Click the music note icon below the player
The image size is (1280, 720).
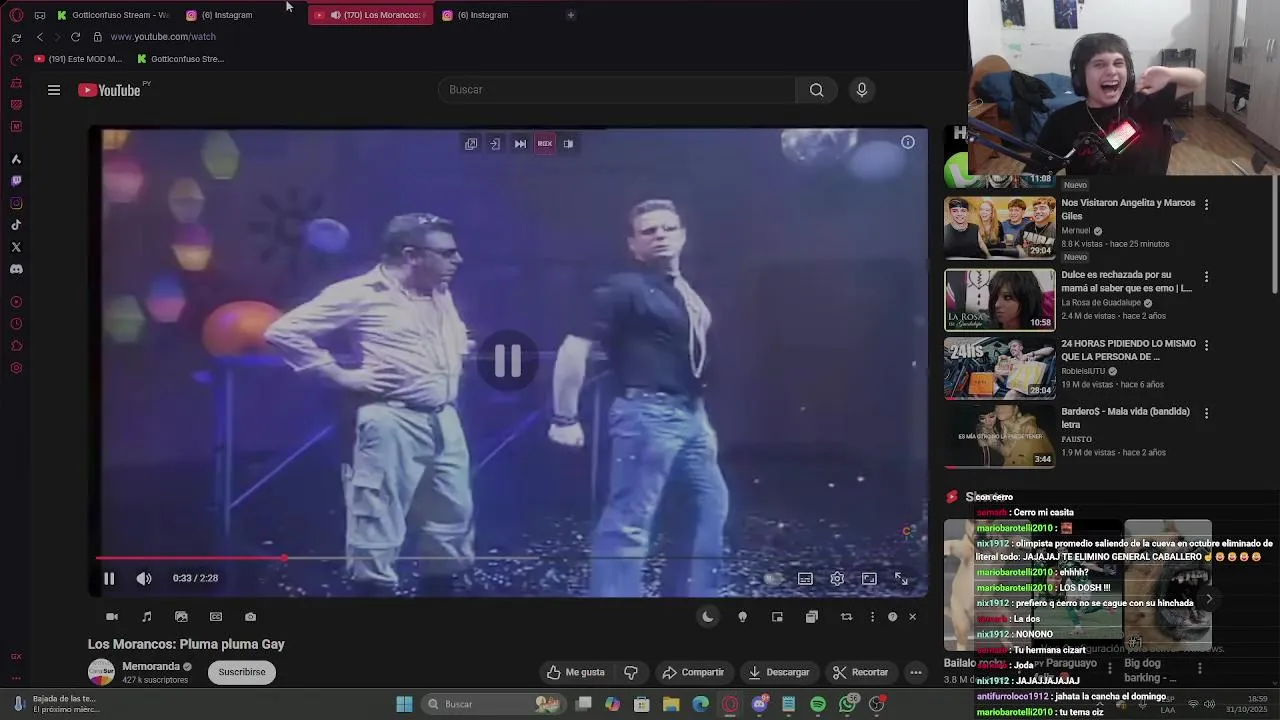pos(147,617)
